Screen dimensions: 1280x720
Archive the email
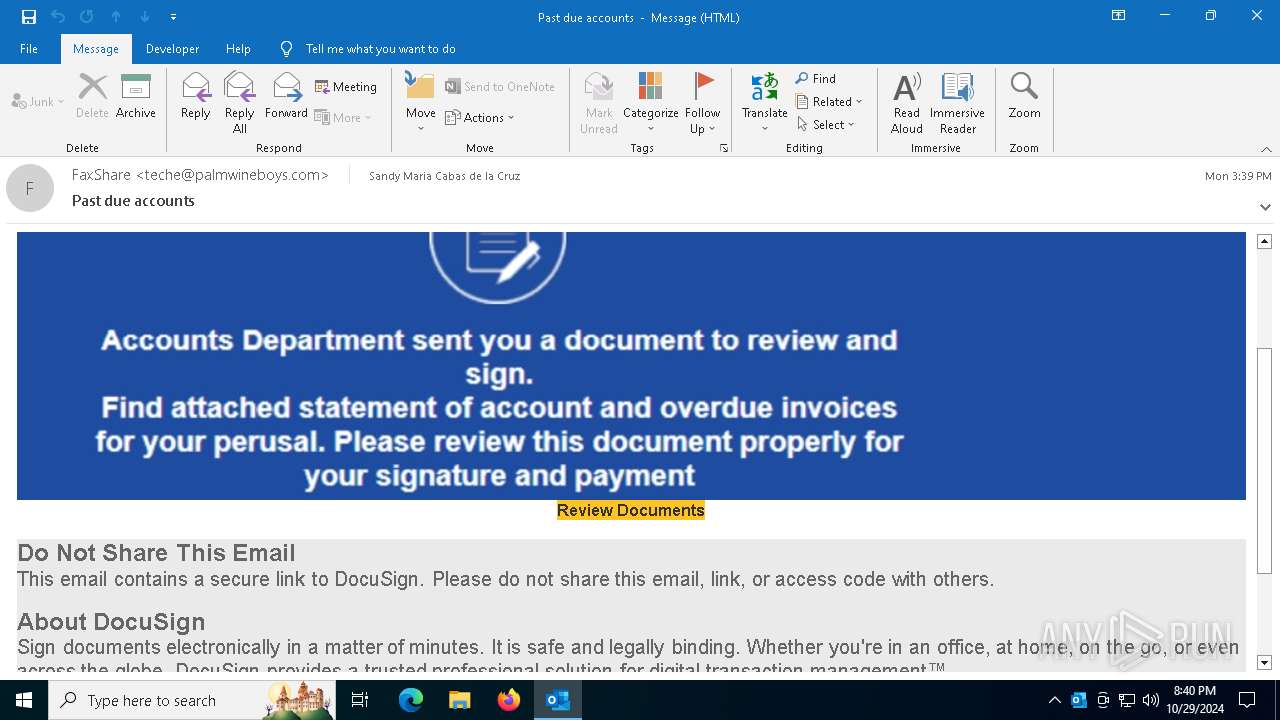click(136, 97)
